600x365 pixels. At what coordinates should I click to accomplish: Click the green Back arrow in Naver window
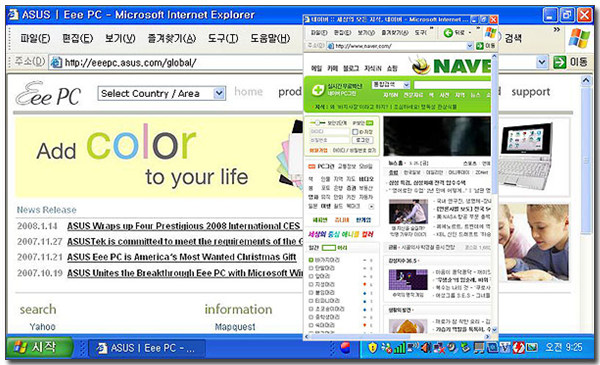448,33
